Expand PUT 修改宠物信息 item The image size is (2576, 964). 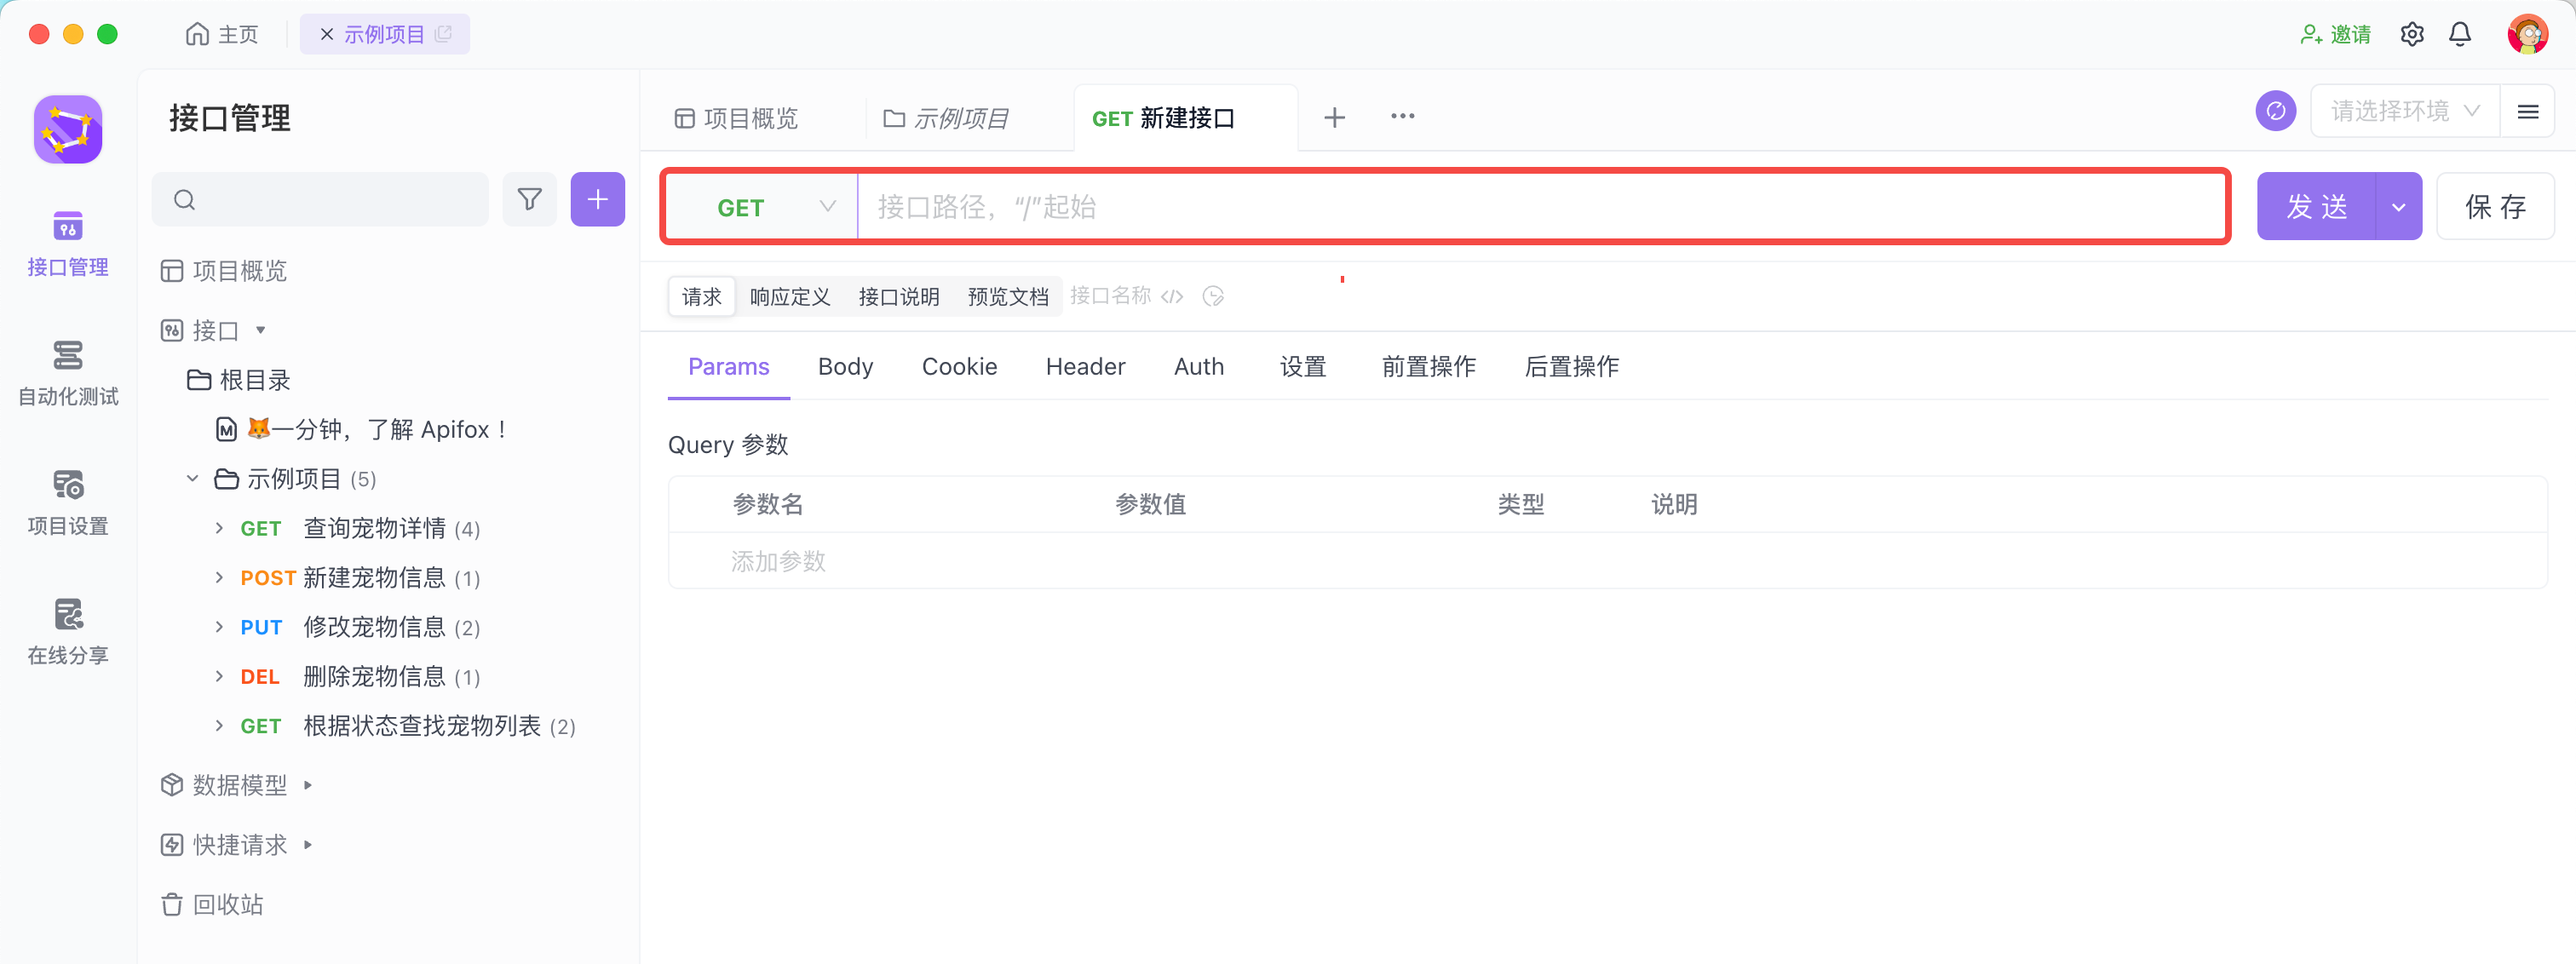pos(219,627)
